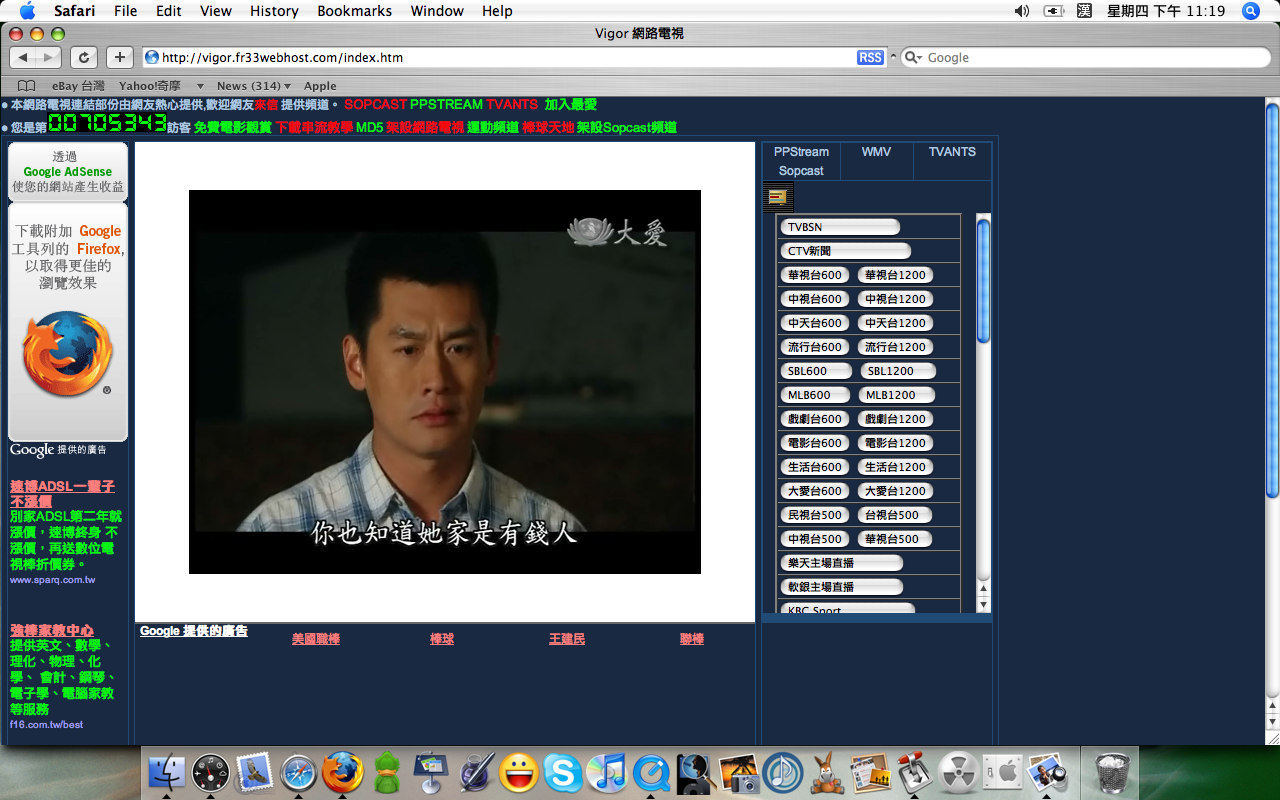Expand the Yahoo!奇摩 bookmark folder arrow
1280x800 pixels.
[x=200, y=86]
